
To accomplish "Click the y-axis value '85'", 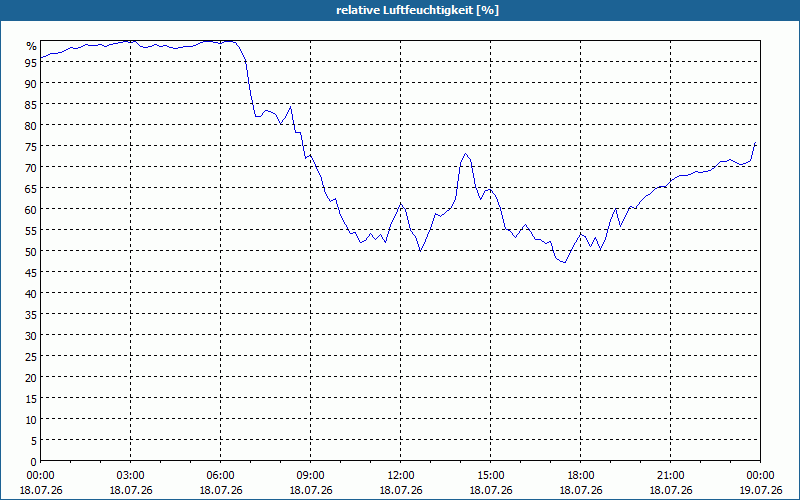I will pos(31,104).
